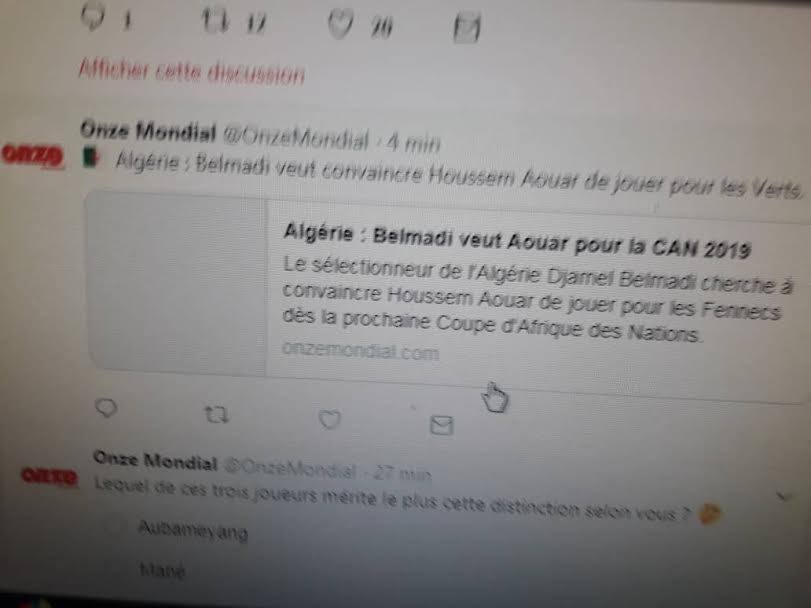Screen dimensions: 811x608
Task: Open Onze Mondial profile name on 4 min tweet
Action: [x=148, y=131]
